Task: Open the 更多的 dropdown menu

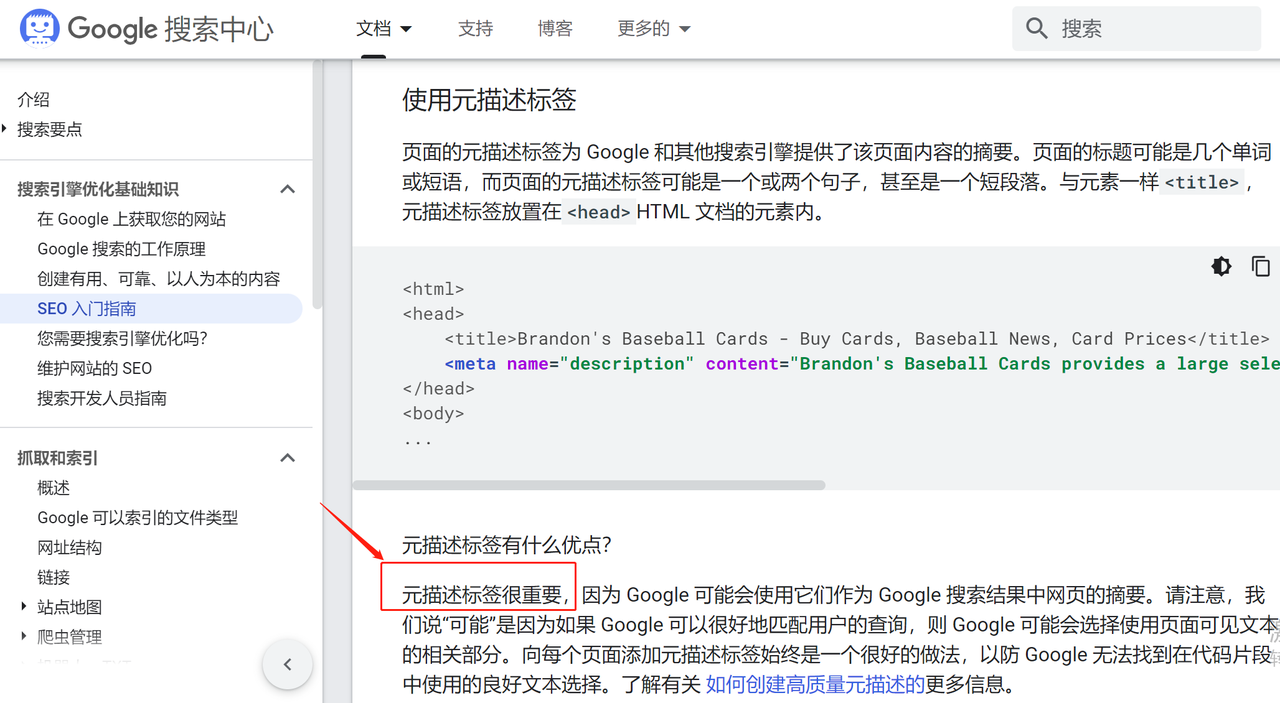Action: tap(653, 28)
